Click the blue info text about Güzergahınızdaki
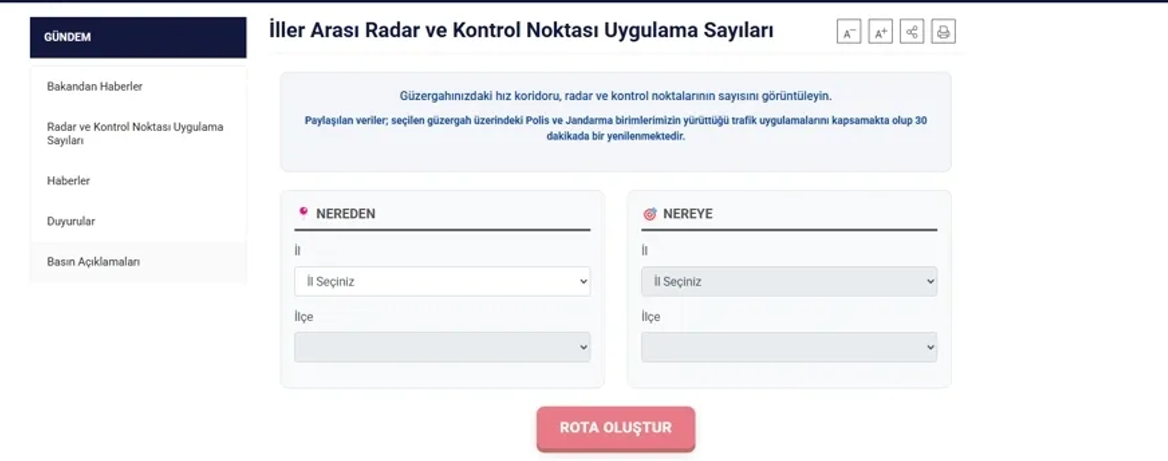 tap(615, 97)
